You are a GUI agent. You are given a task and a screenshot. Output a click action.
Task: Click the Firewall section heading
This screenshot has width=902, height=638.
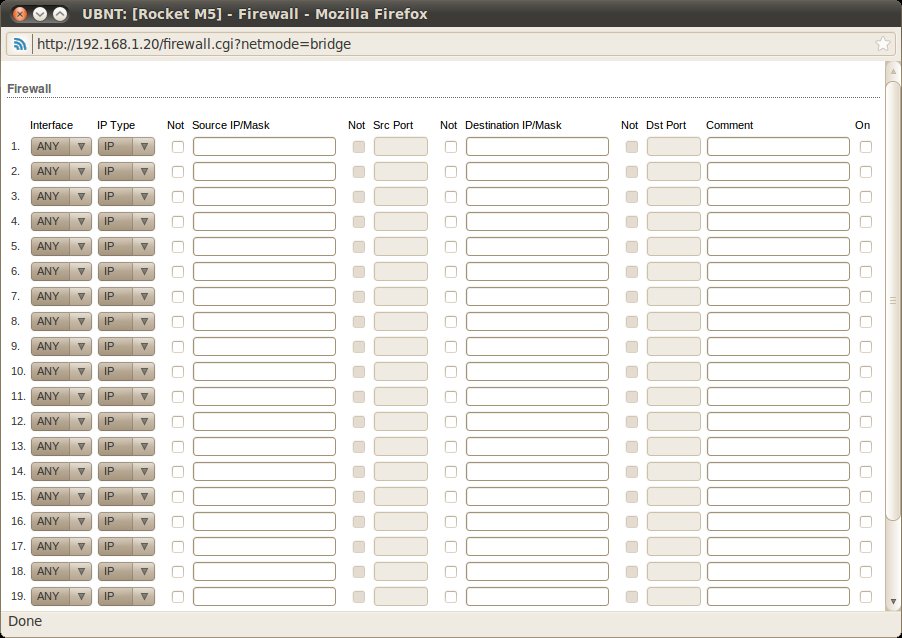[29, 89]
